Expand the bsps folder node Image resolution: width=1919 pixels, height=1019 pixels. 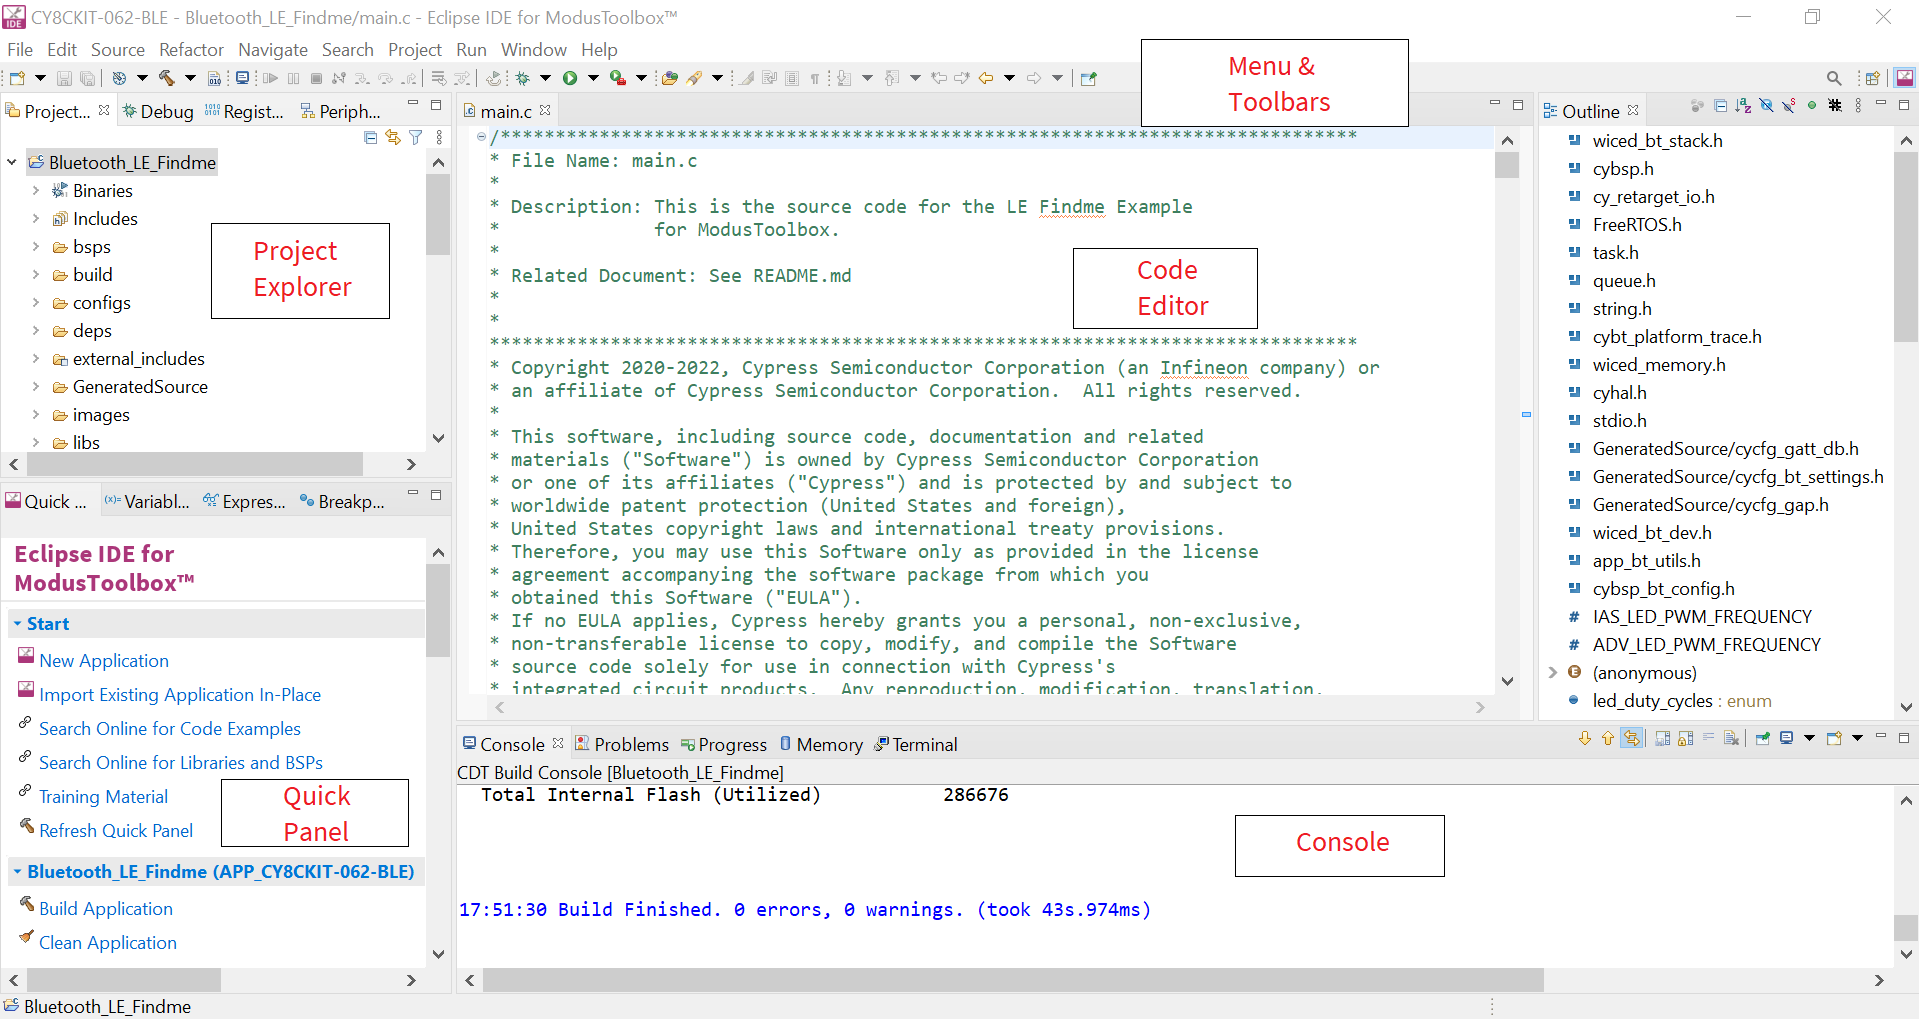[36, 246]
